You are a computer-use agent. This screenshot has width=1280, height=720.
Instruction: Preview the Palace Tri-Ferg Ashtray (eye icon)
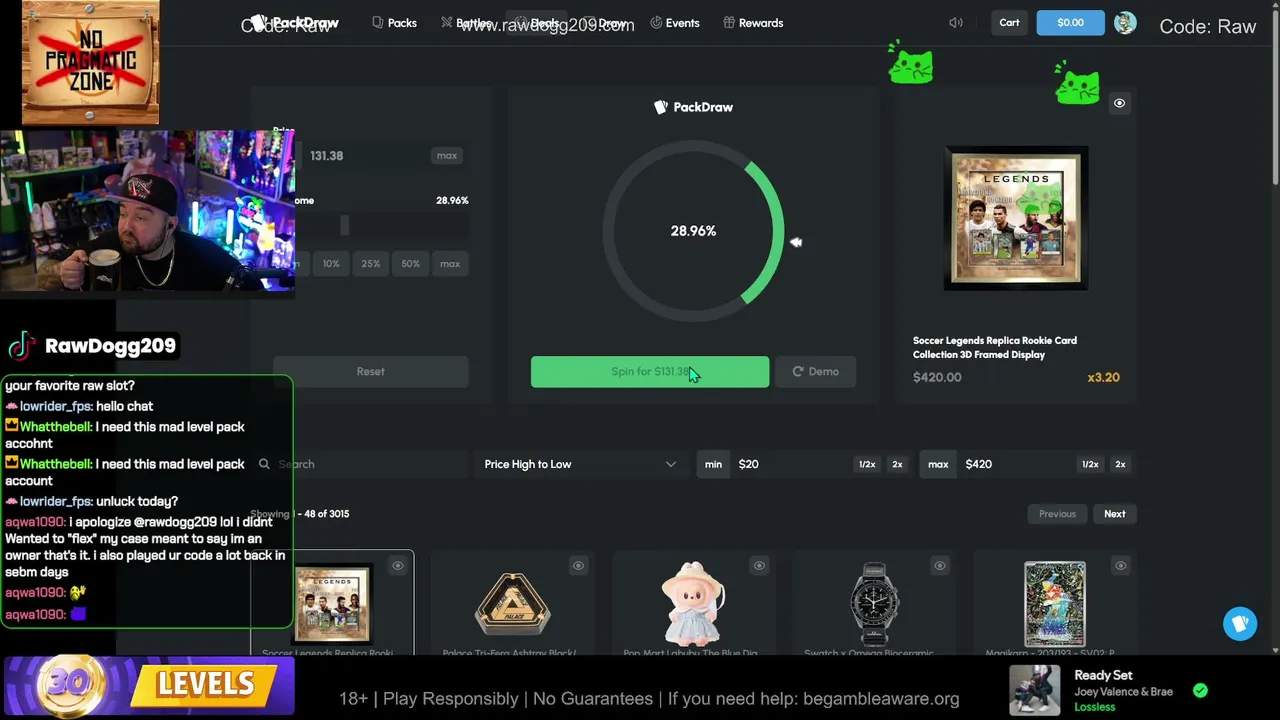tap(578, 566)
